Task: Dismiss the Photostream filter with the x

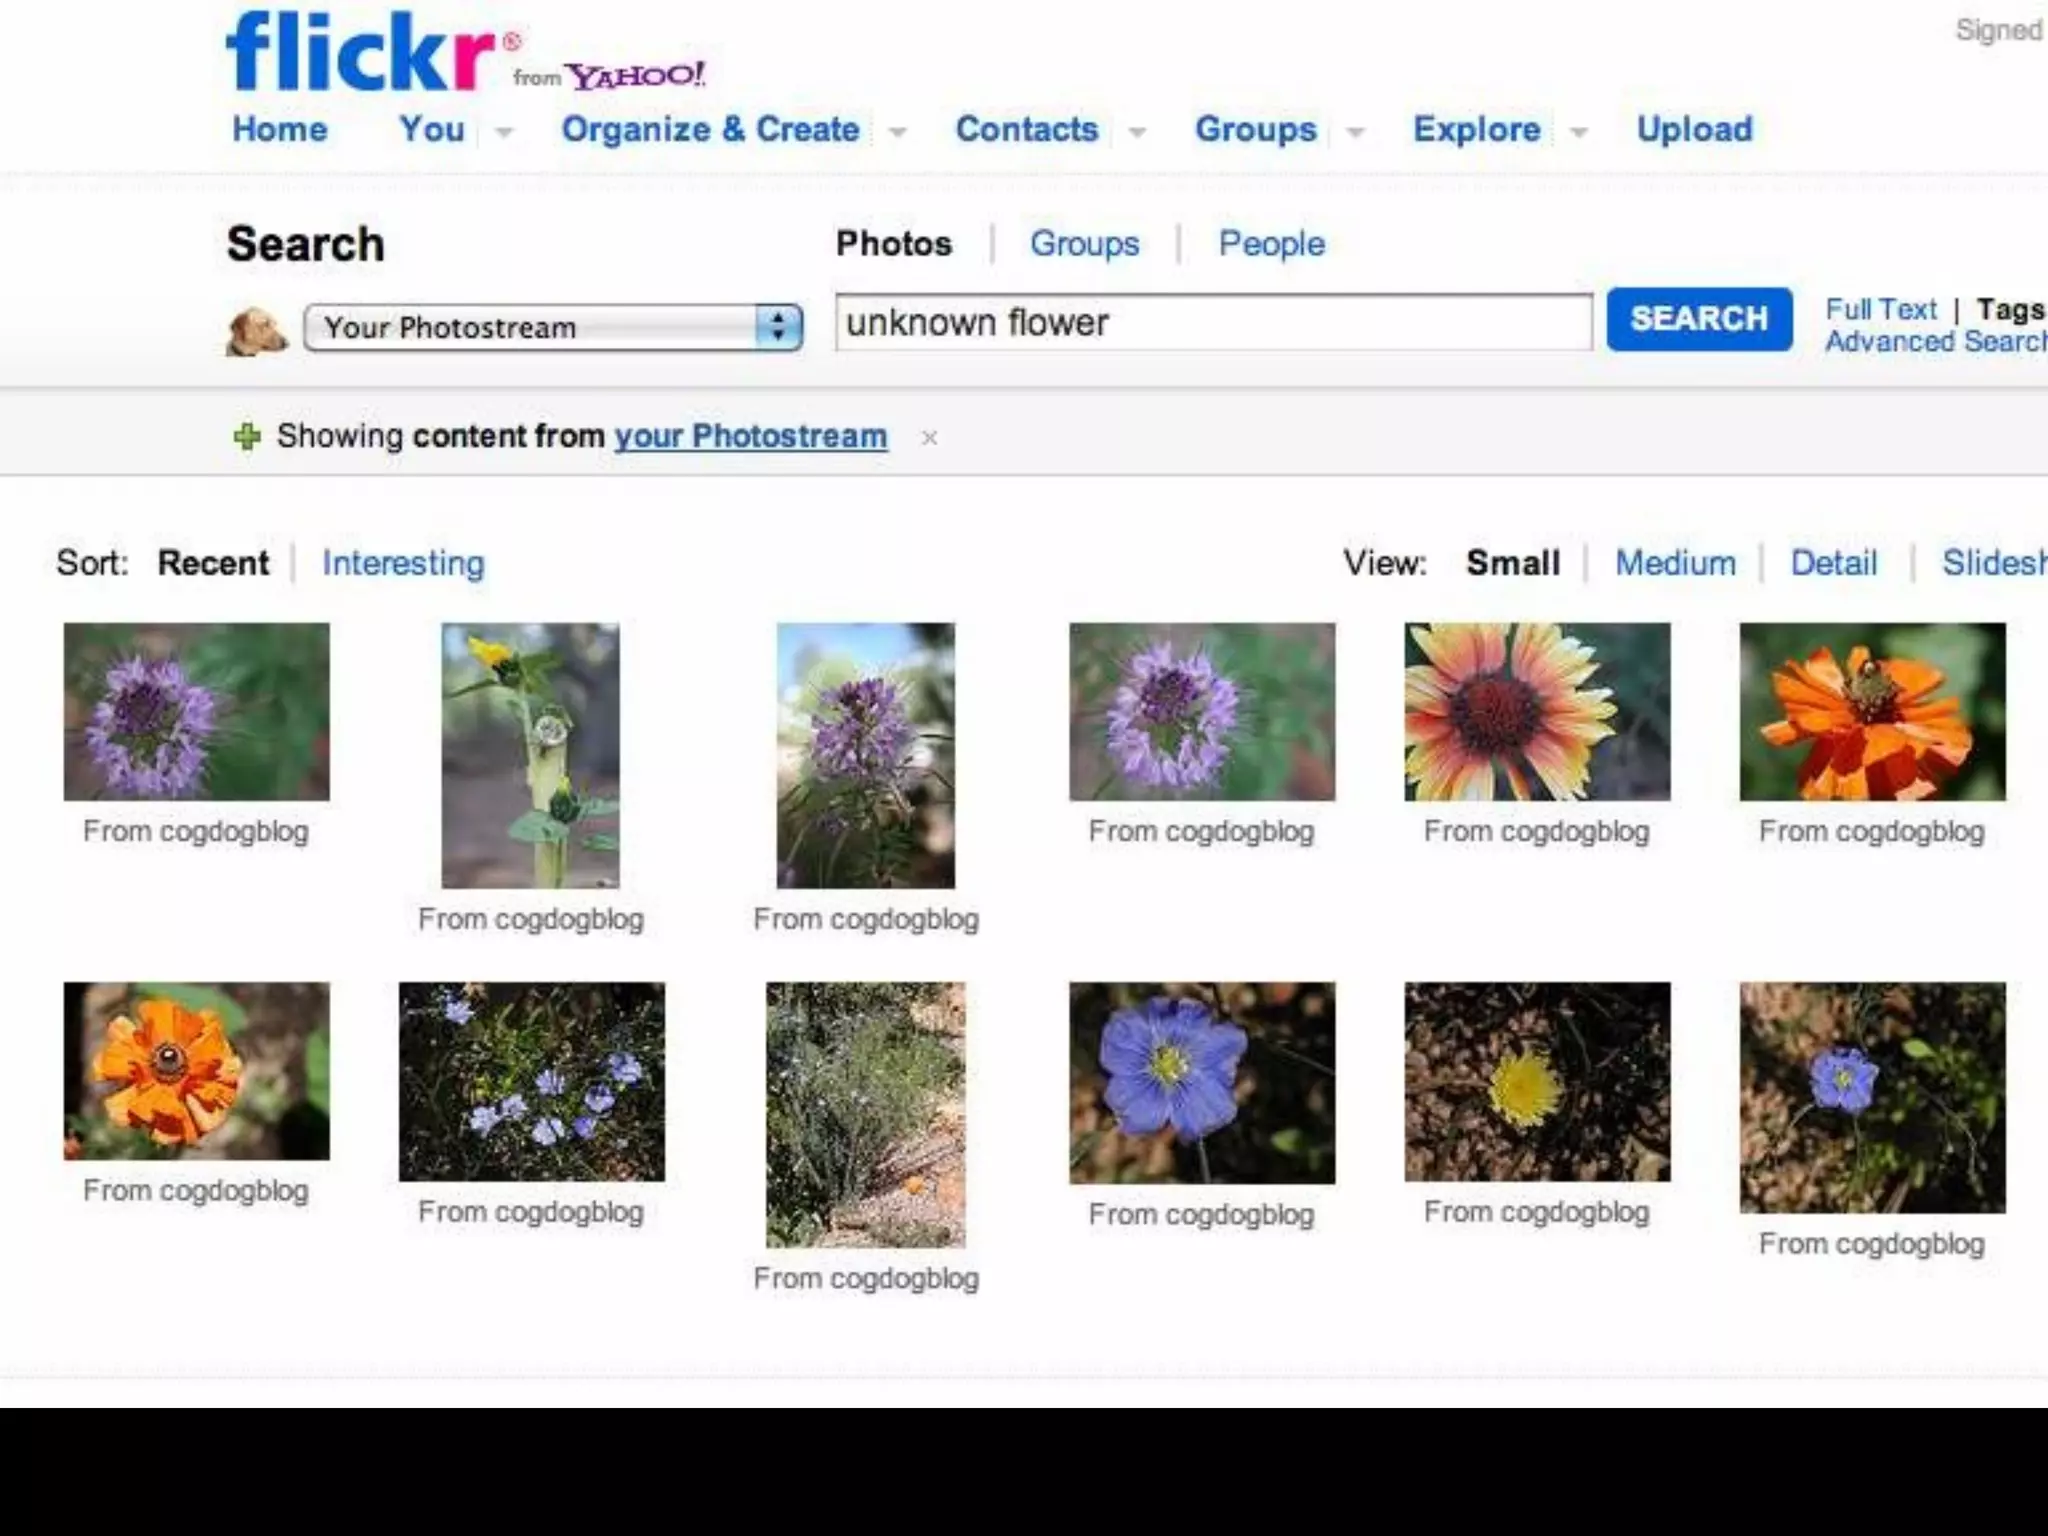Action: tap(929, 438)
